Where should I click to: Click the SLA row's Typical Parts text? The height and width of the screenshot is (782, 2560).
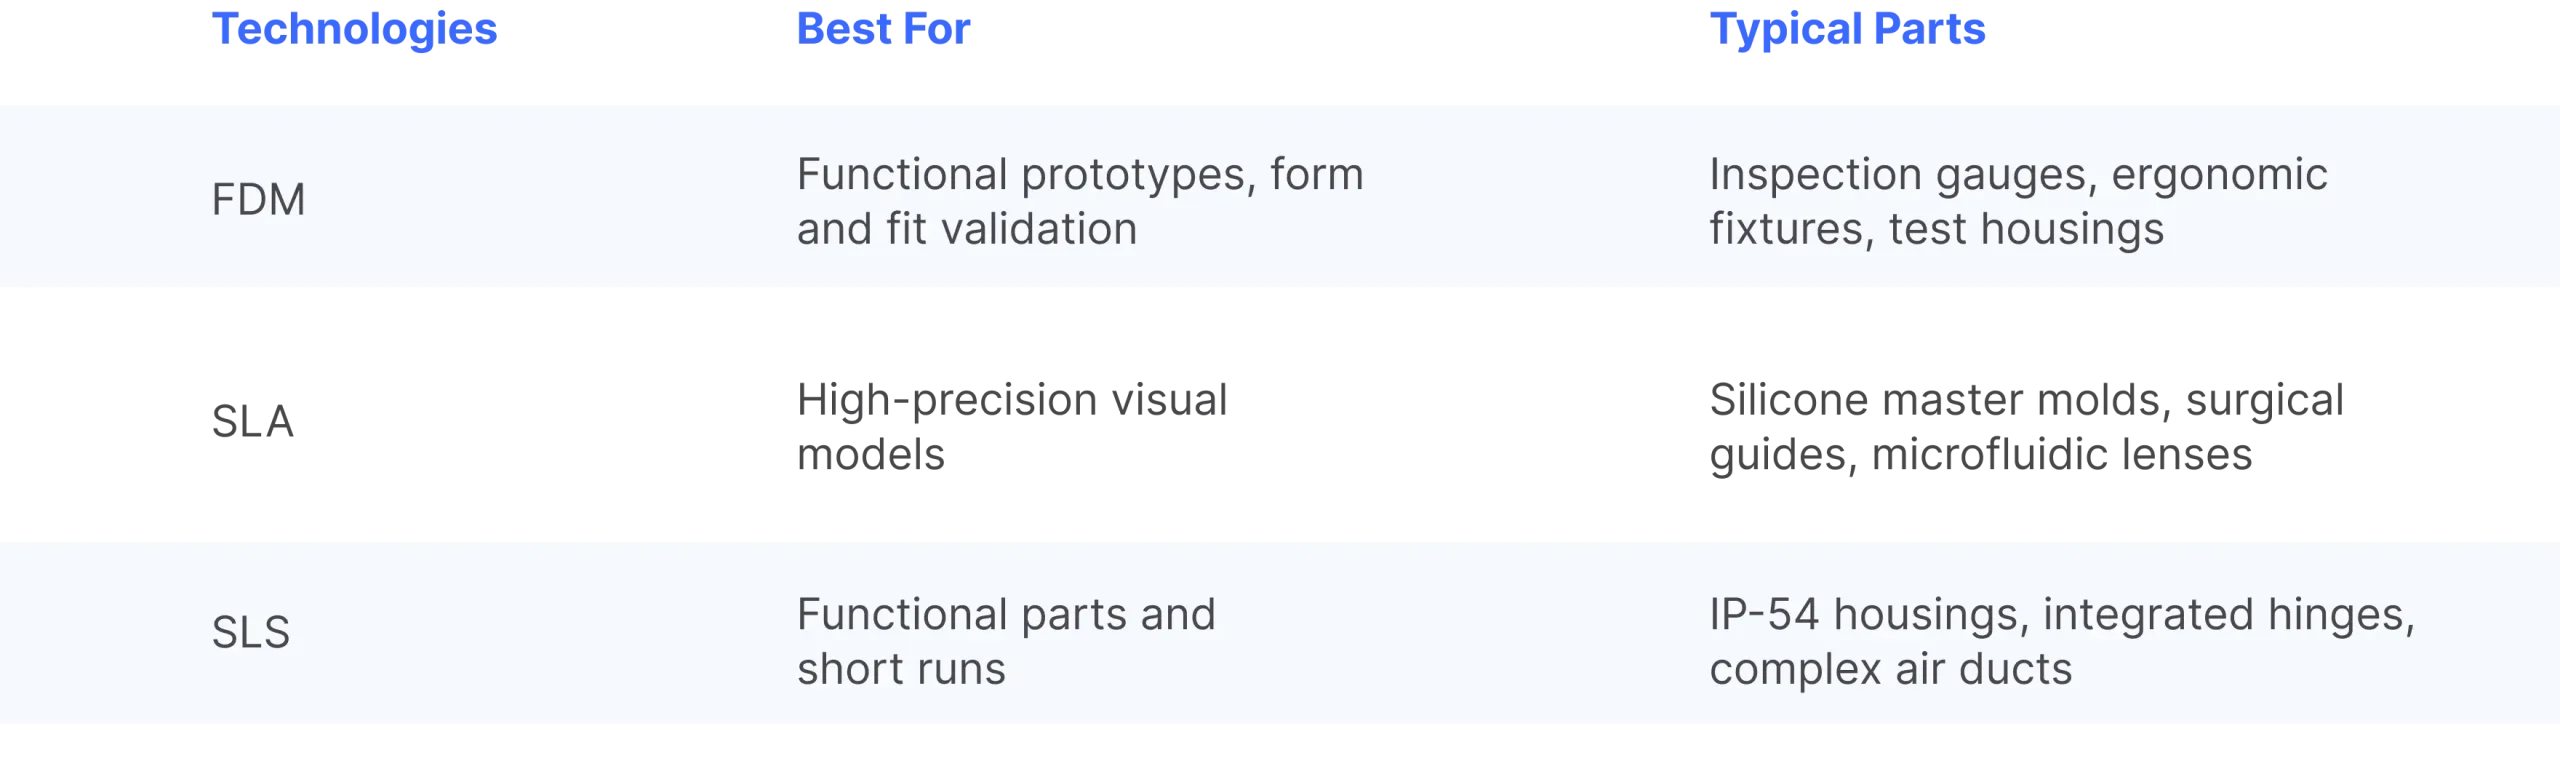(x=2024, y=425)
